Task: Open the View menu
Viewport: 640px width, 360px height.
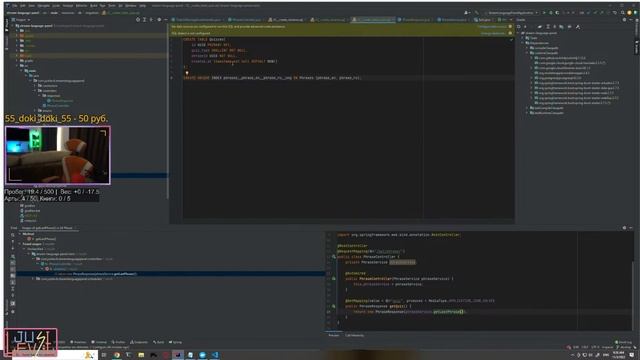Action: click(x=31, y=6)
